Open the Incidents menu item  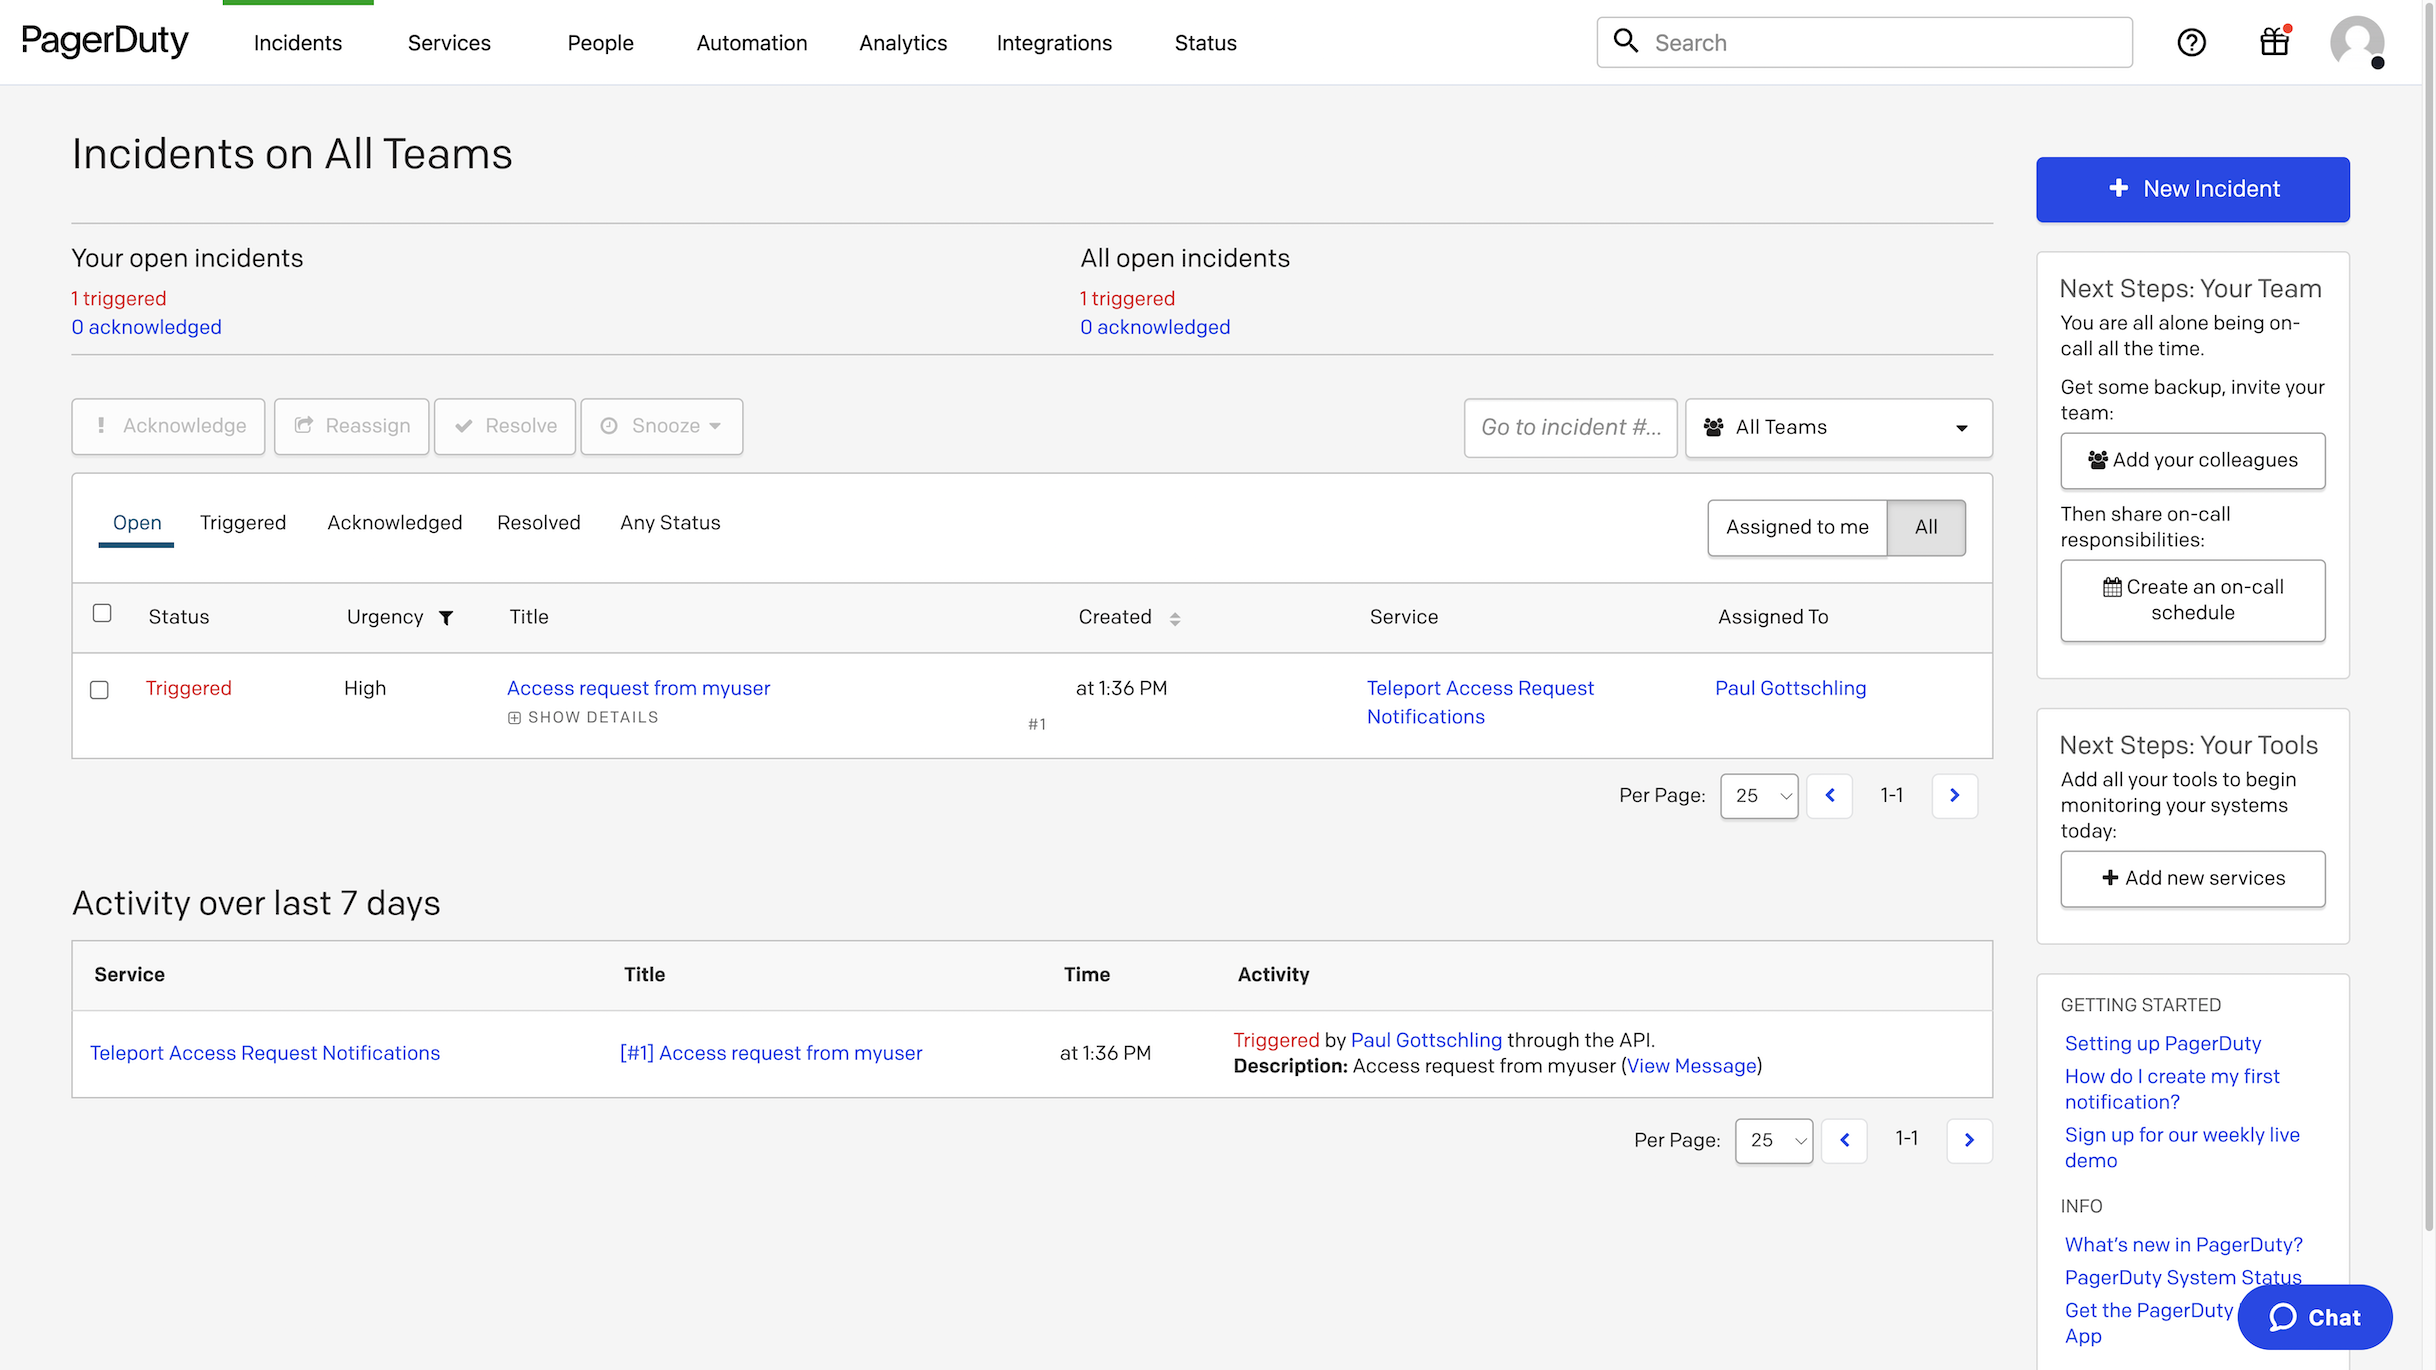point(298,42)
